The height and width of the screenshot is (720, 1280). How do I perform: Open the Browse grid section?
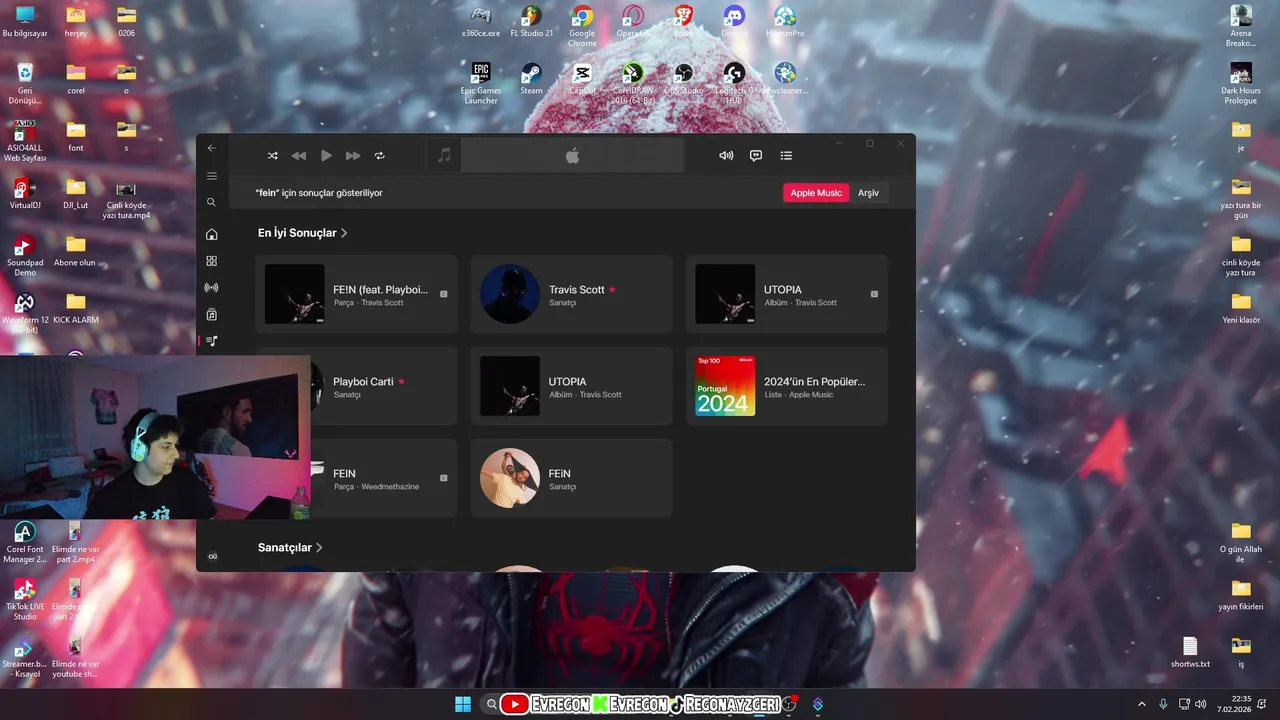click(x=211, y=261)
